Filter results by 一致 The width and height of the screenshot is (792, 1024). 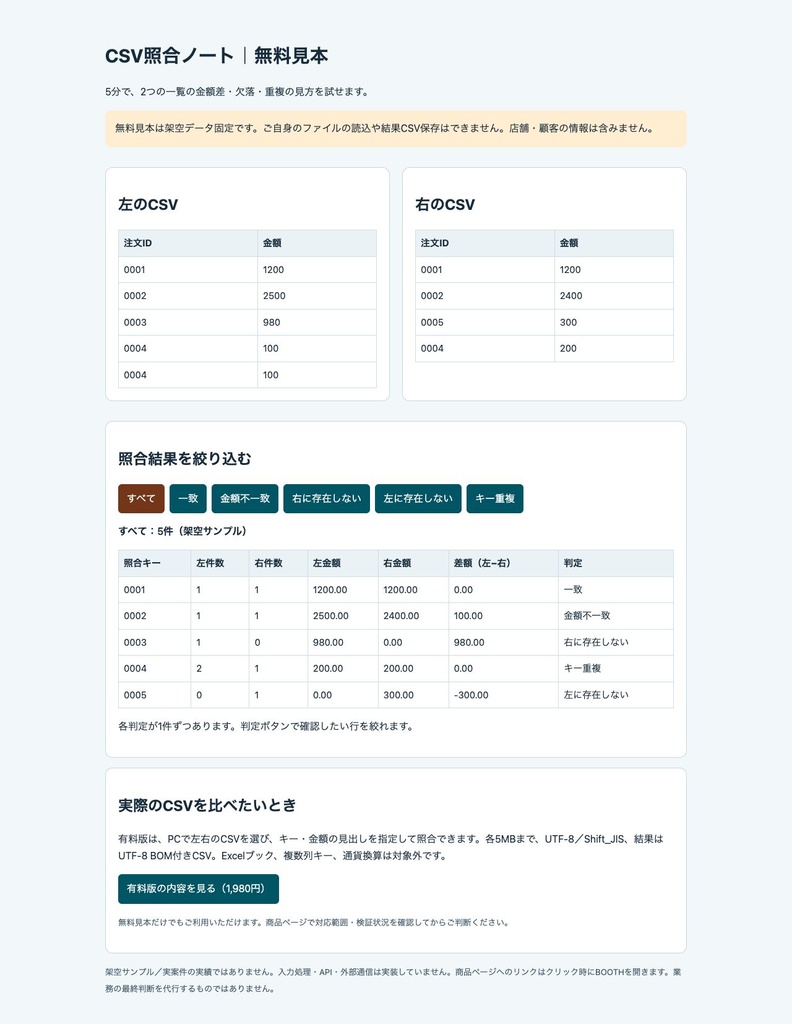pyautogui.click(x=188, y=498)
